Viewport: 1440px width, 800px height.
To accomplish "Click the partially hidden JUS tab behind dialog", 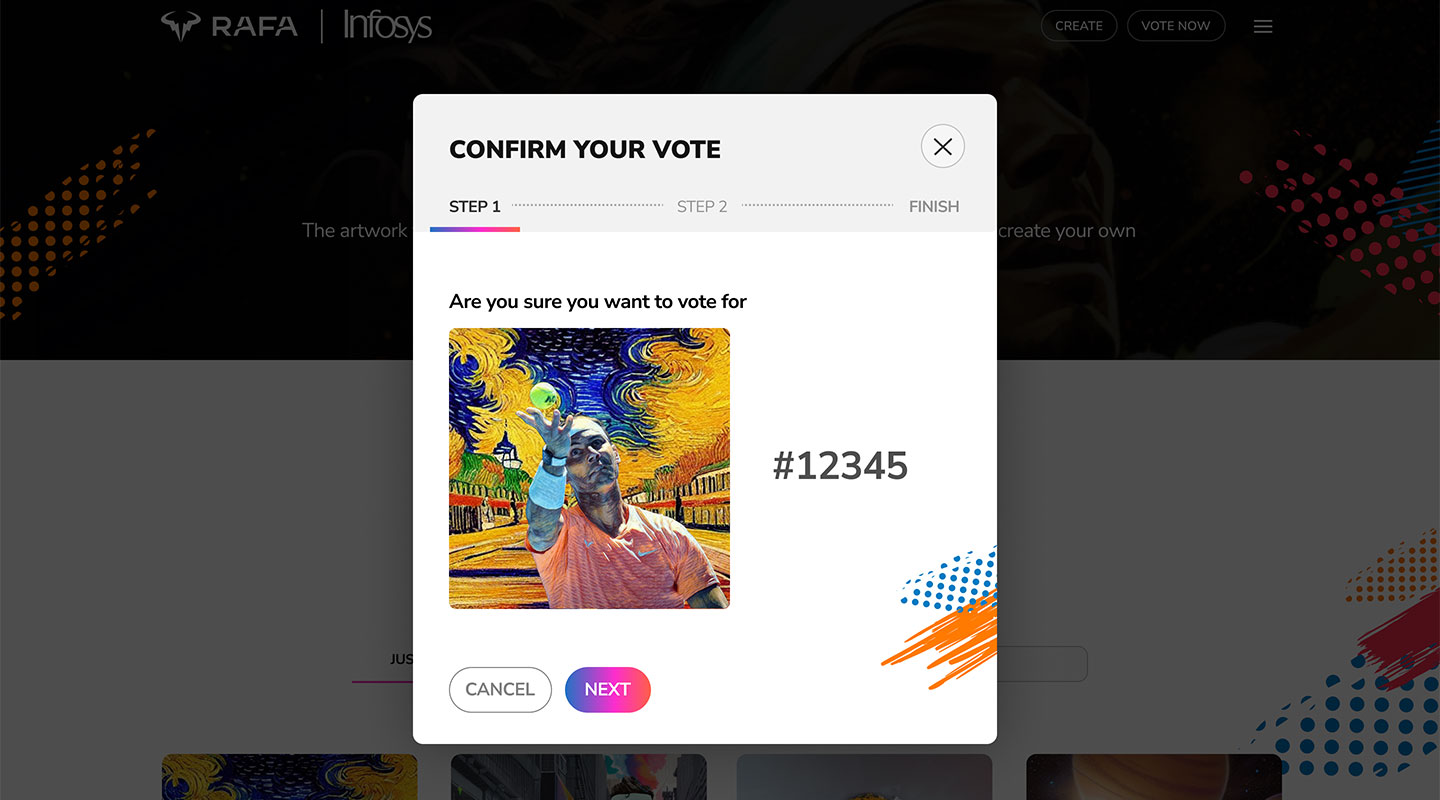I will click(401, 660).
